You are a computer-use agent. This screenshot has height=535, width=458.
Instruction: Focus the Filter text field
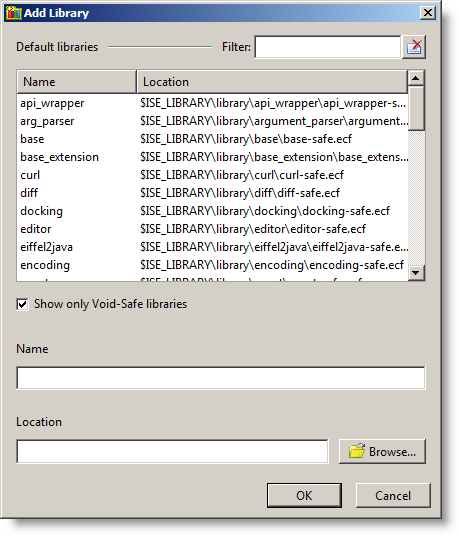coord(328,47)
